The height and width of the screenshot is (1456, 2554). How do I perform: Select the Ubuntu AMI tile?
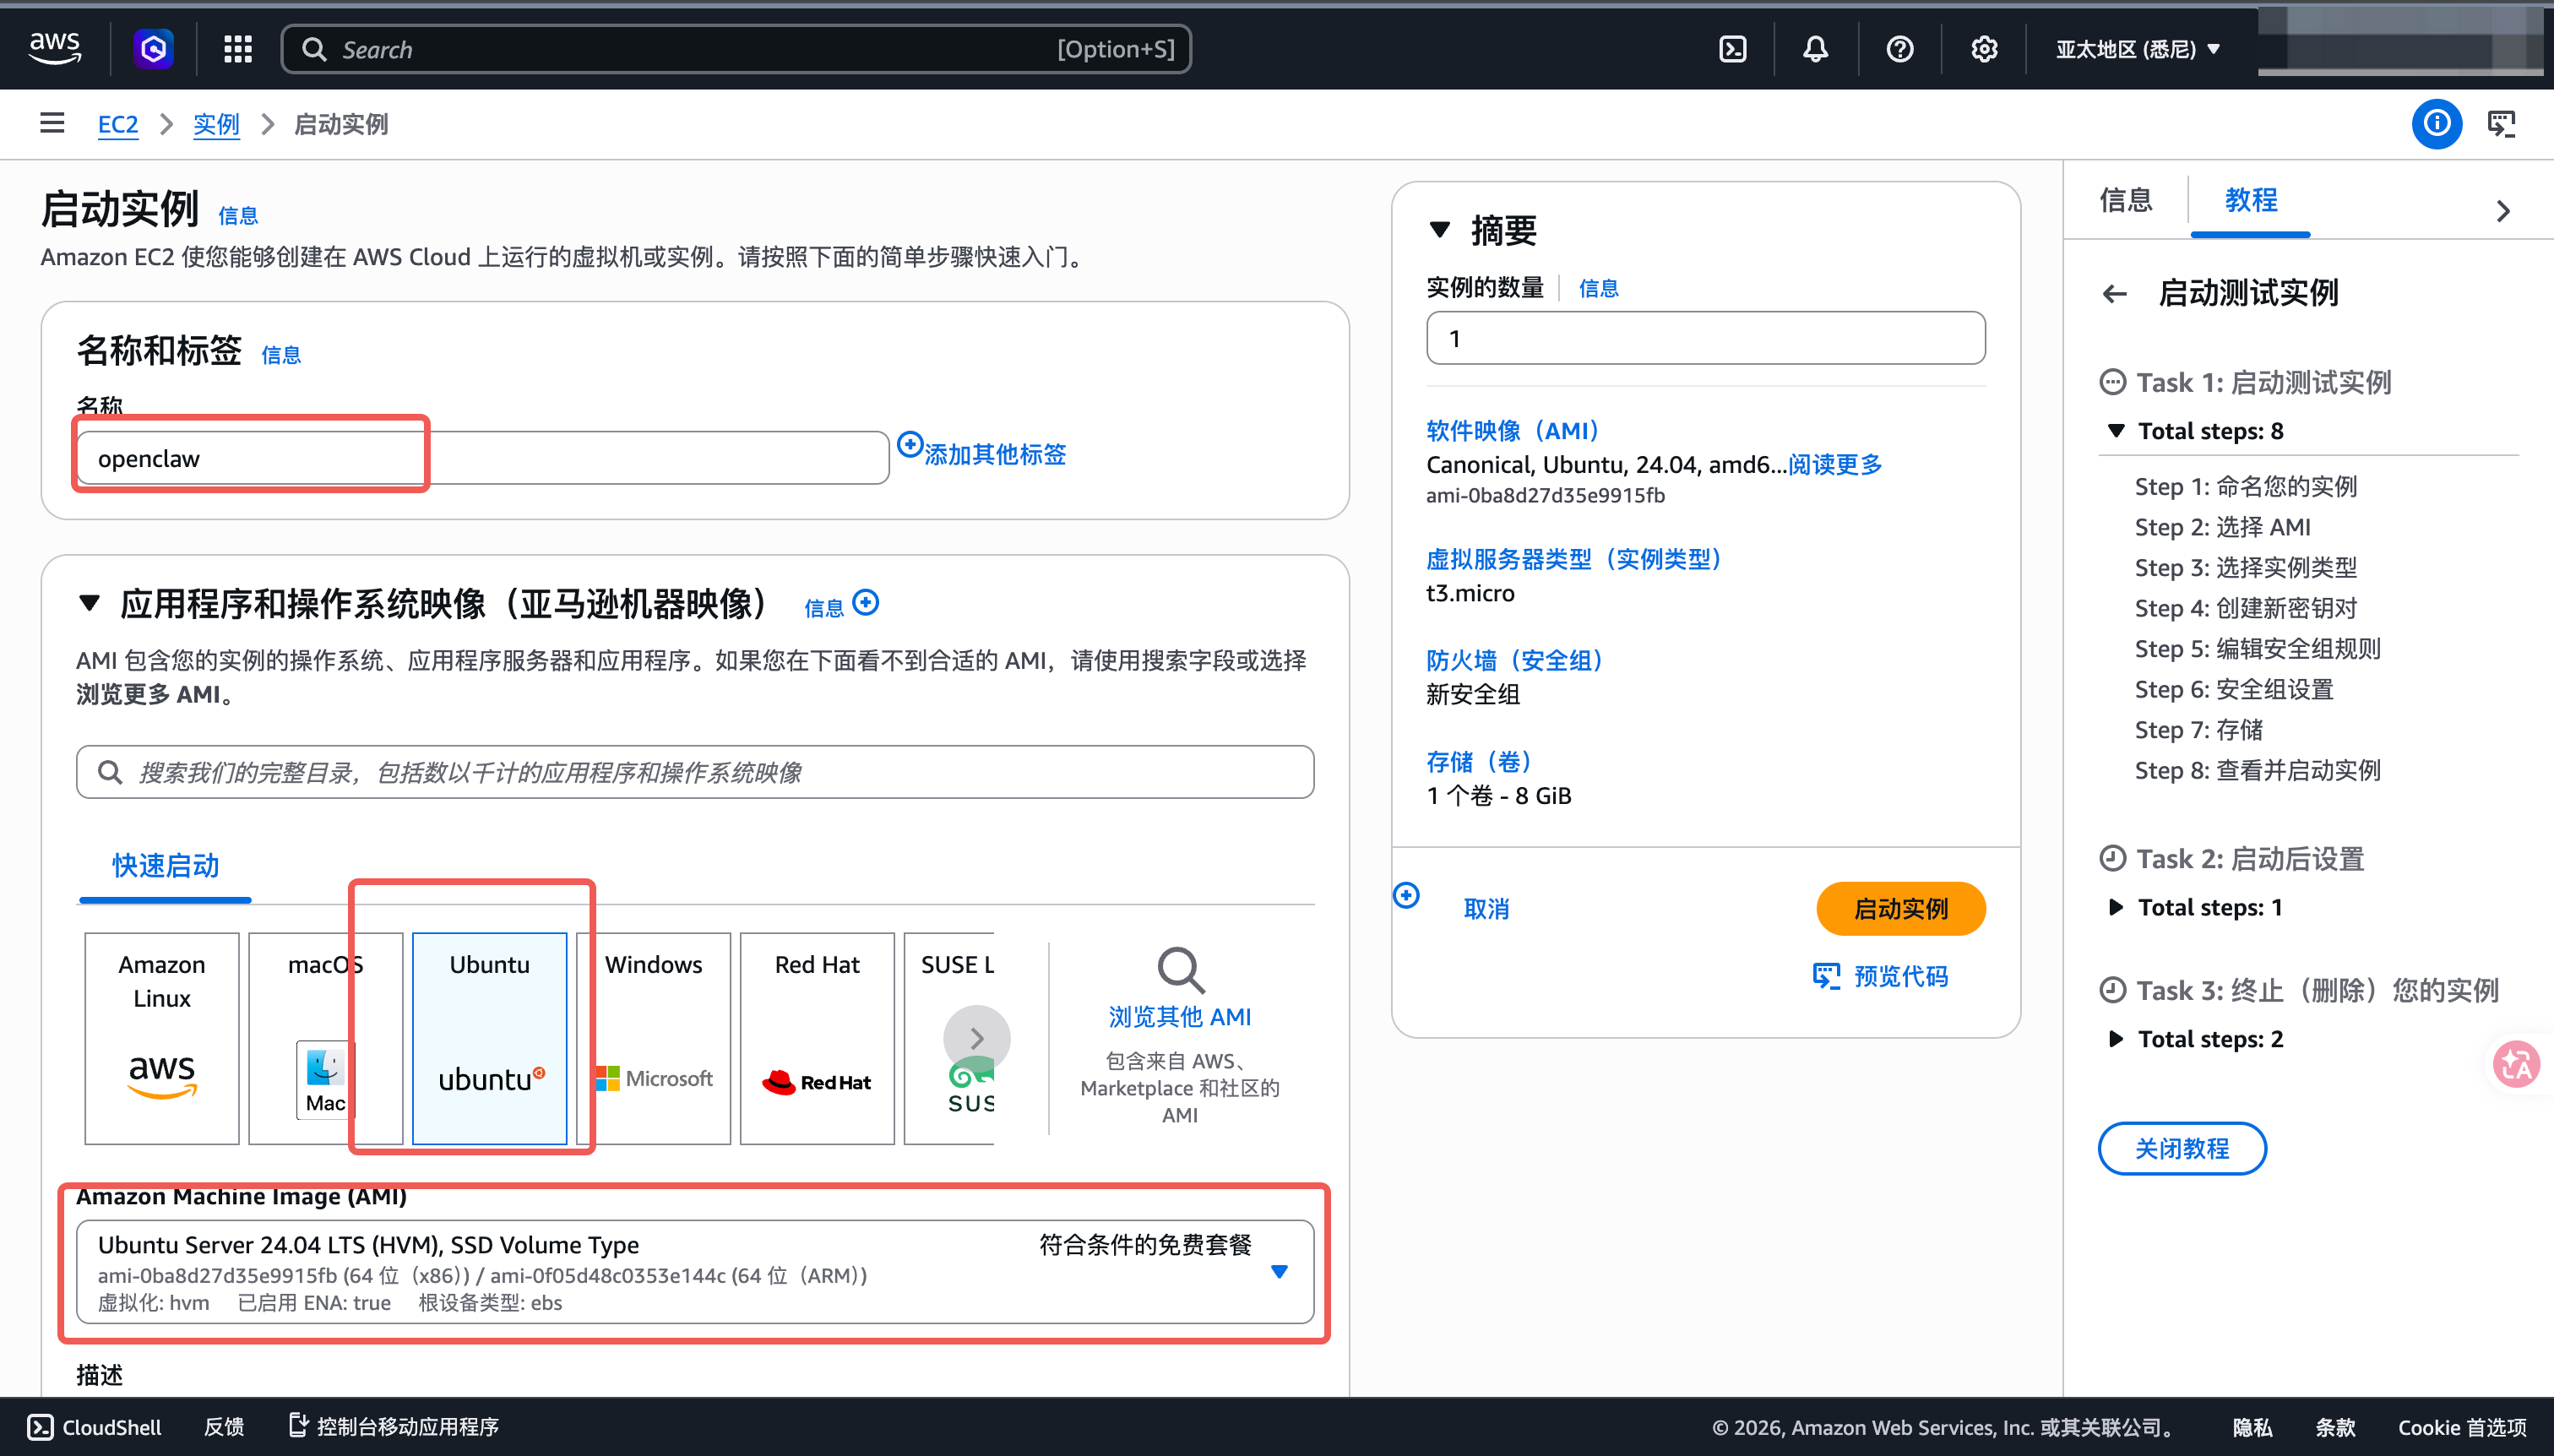[x=489, y=1038]
